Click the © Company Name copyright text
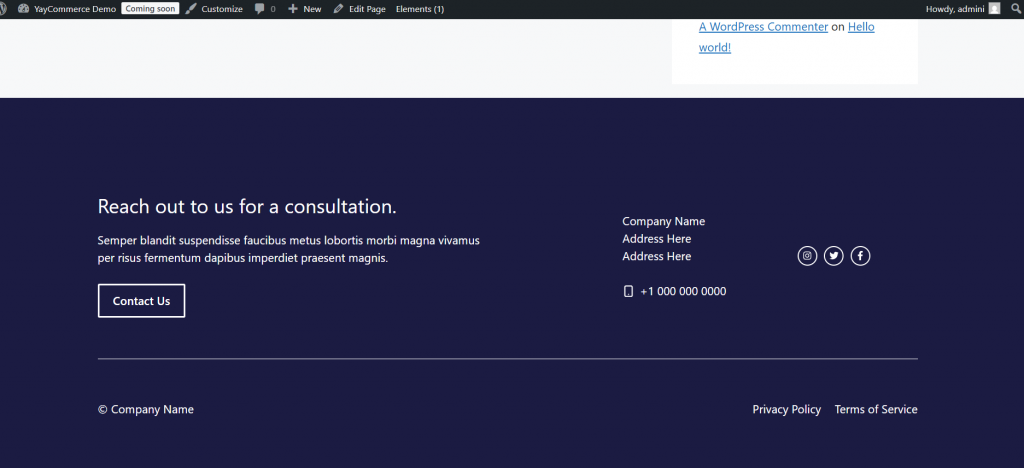 (146, 409)
